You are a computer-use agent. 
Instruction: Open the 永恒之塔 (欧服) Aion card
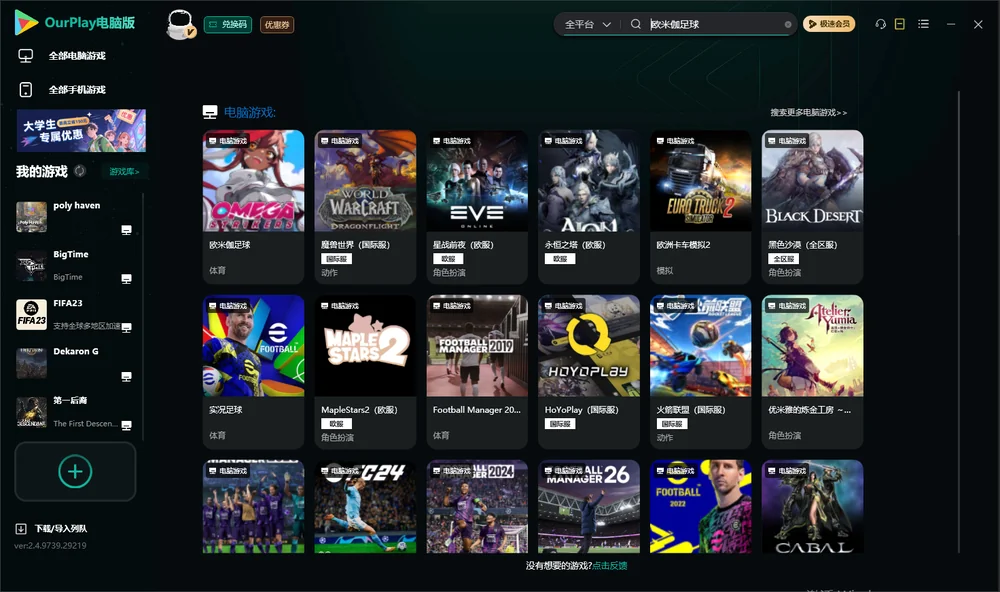(x=589, y=207)
